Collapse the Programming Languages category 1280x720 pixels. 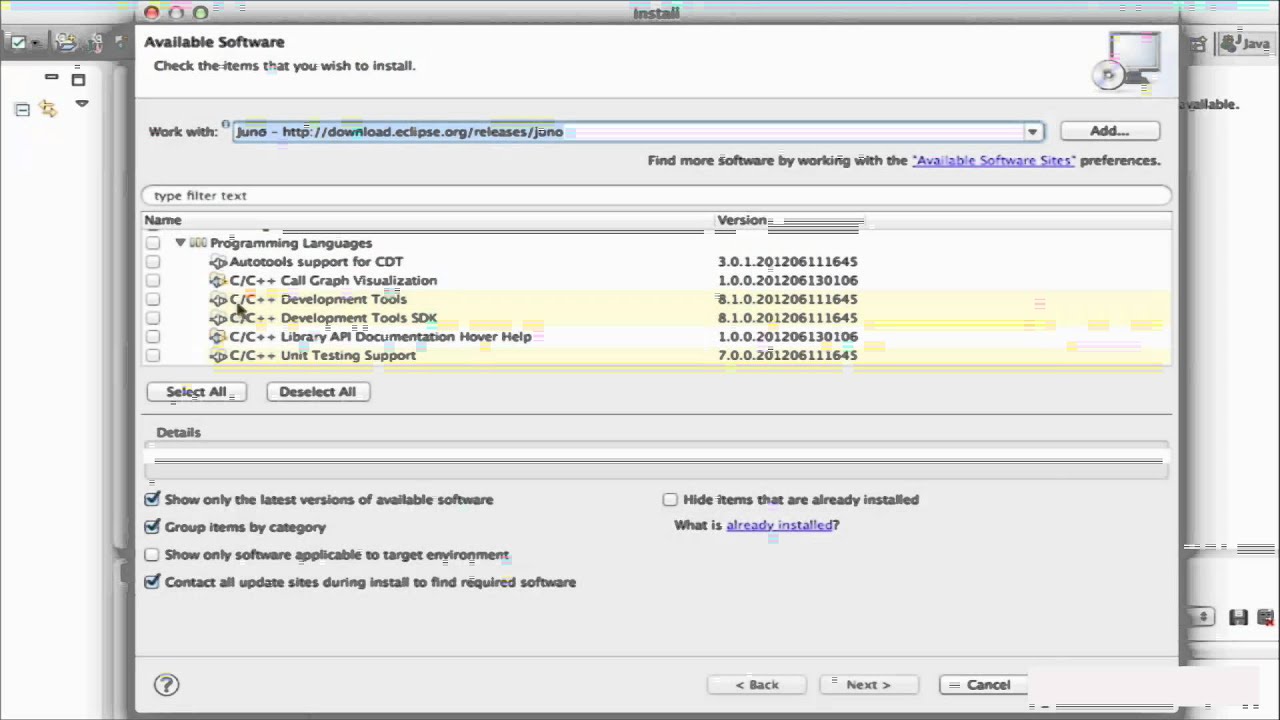click(x=180, y=243)
